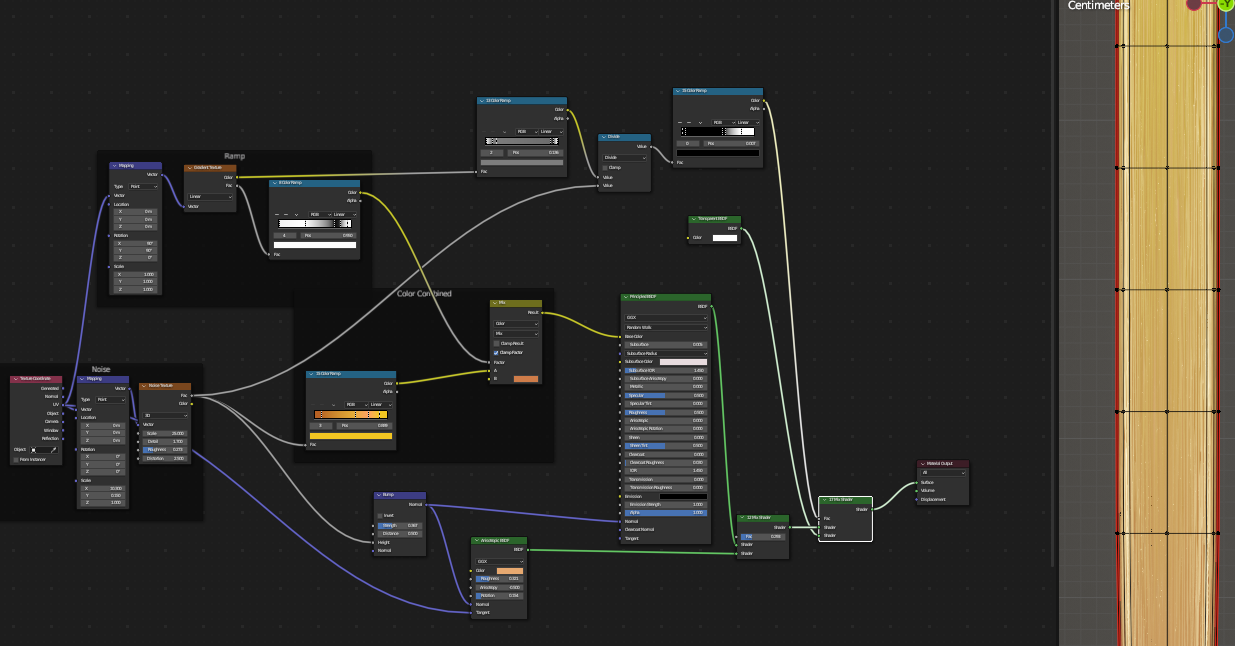Uncheck Clamp Factor on the Mix node
1235x646 pixels.
point(497,352)
